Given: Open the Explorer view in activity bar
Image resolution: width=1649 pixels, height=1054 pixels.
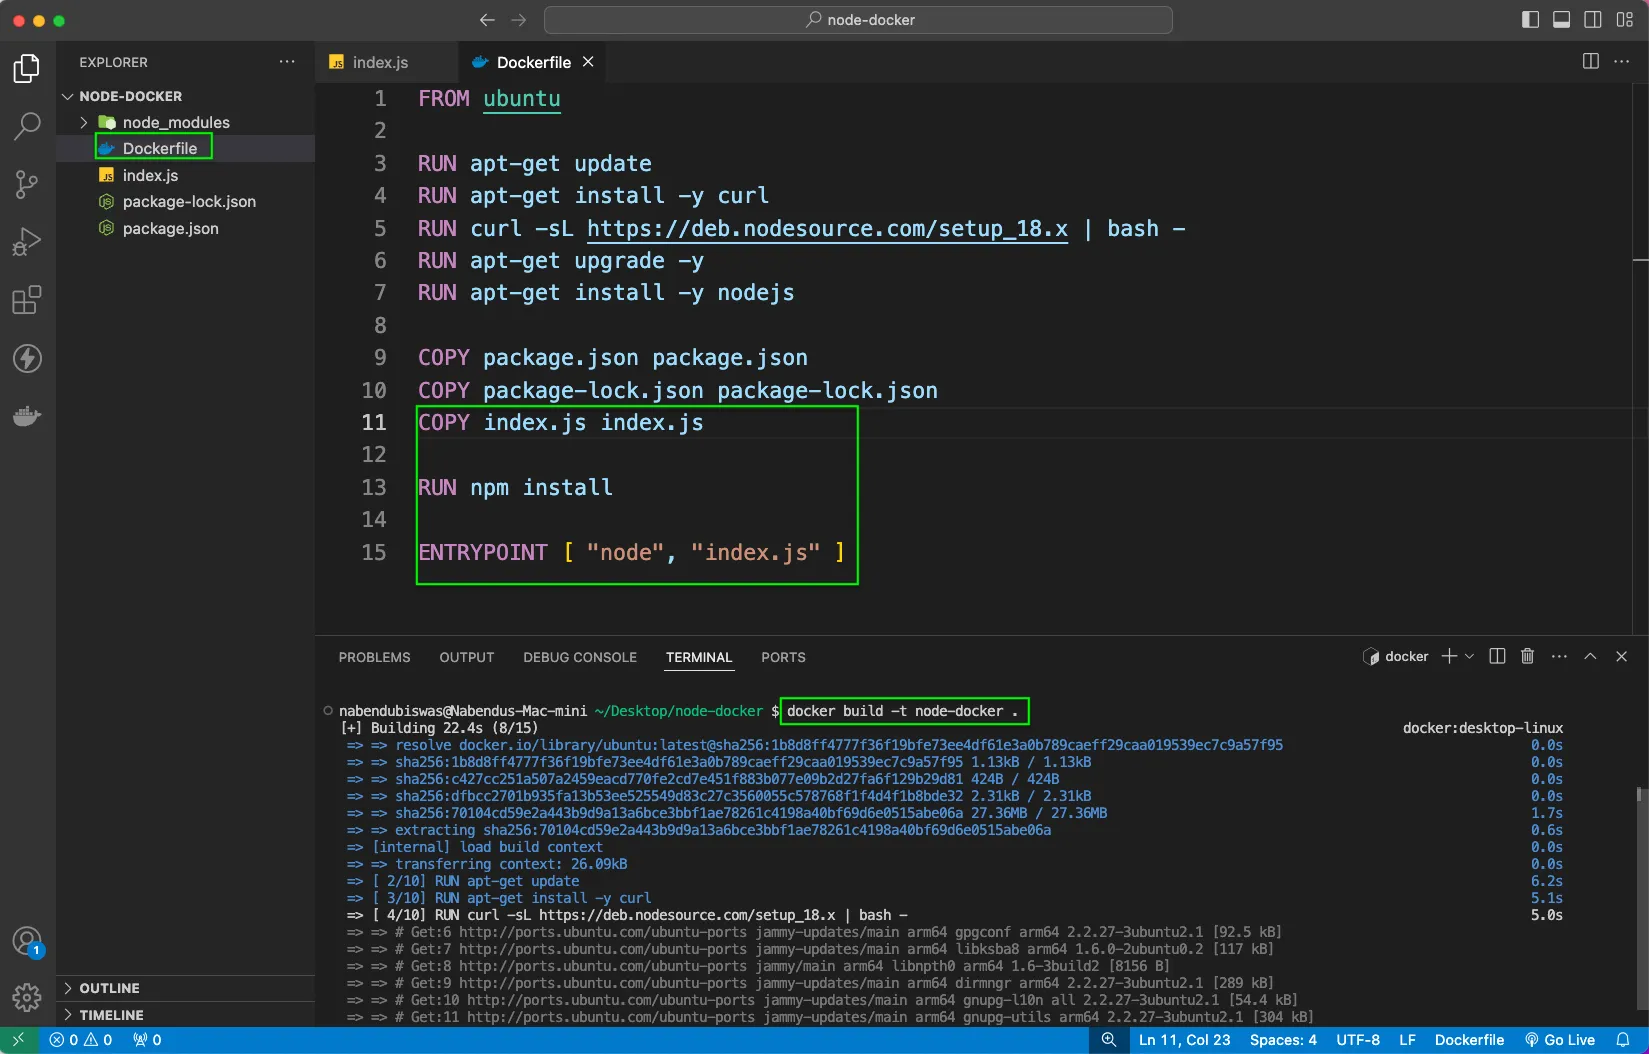Looking at the screenshot, I should point(27,68).
